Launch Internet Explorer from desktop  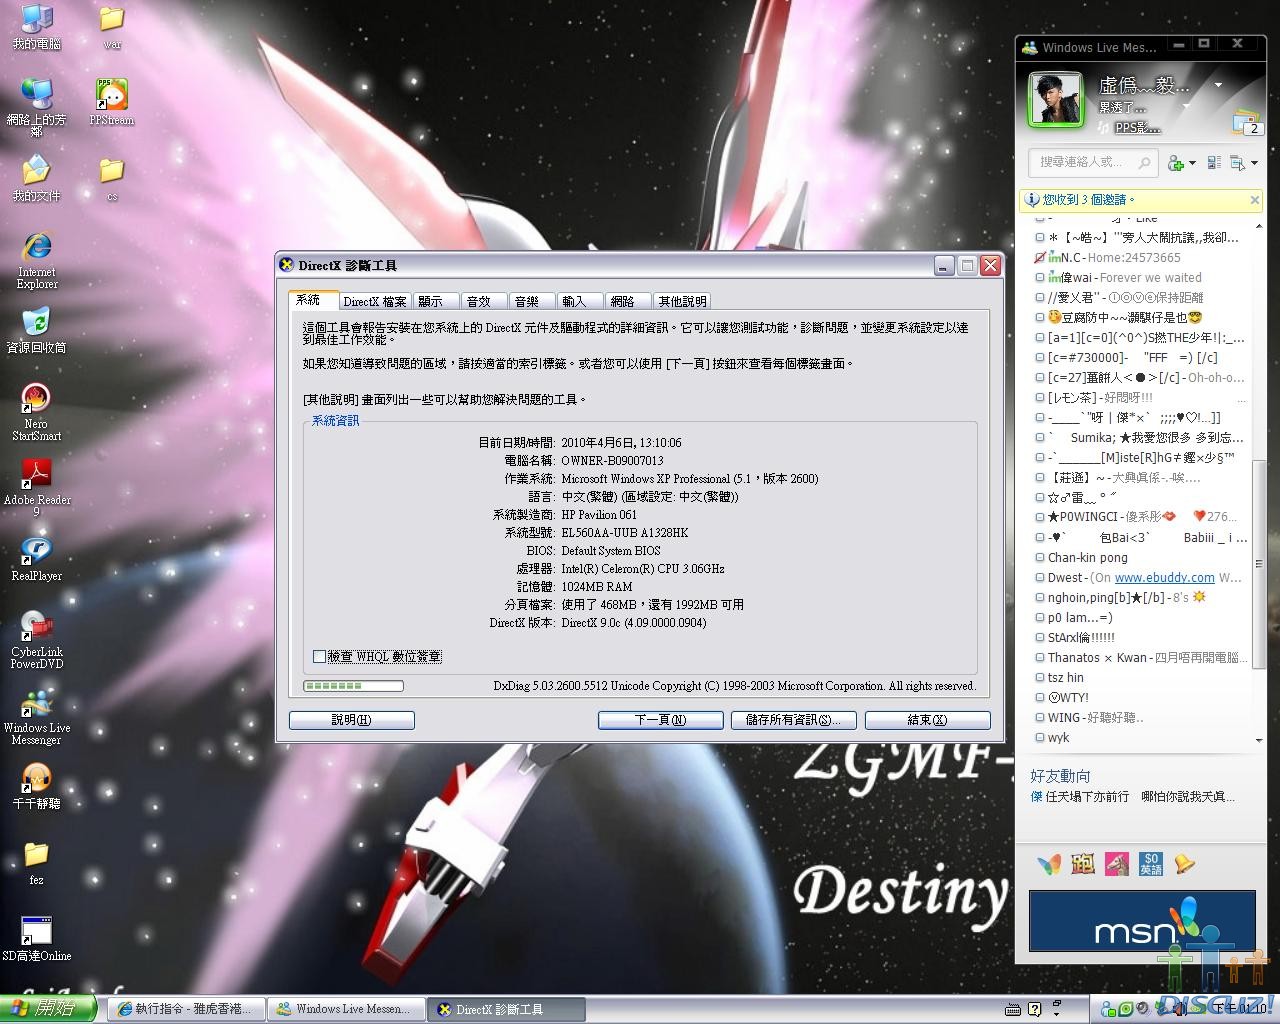pos(37,260)
